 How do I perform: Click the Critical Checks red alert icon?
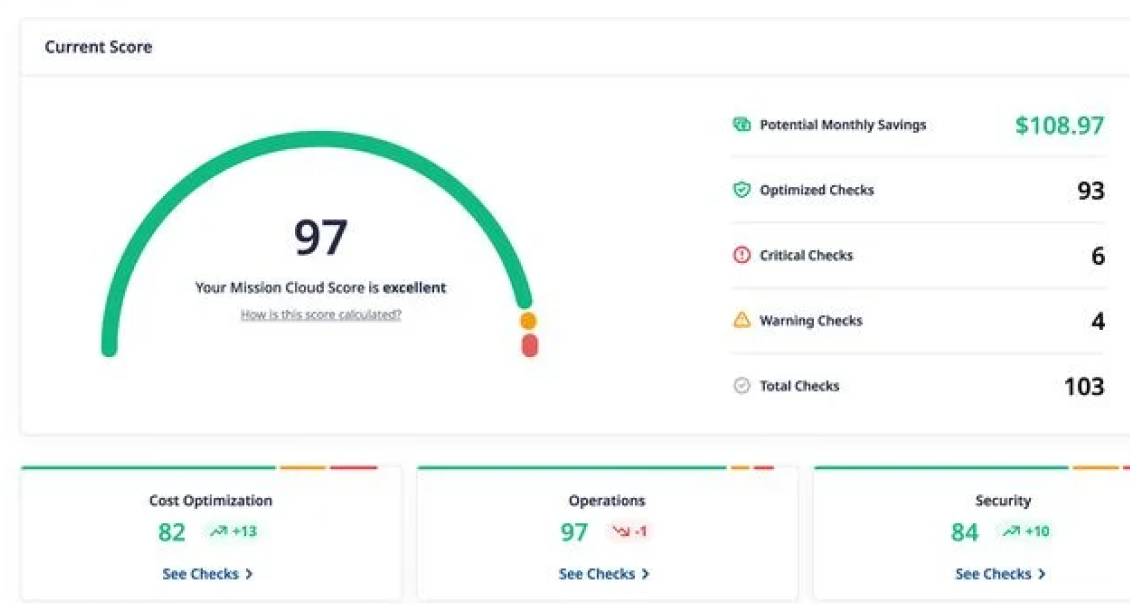[x=742, y=254]
